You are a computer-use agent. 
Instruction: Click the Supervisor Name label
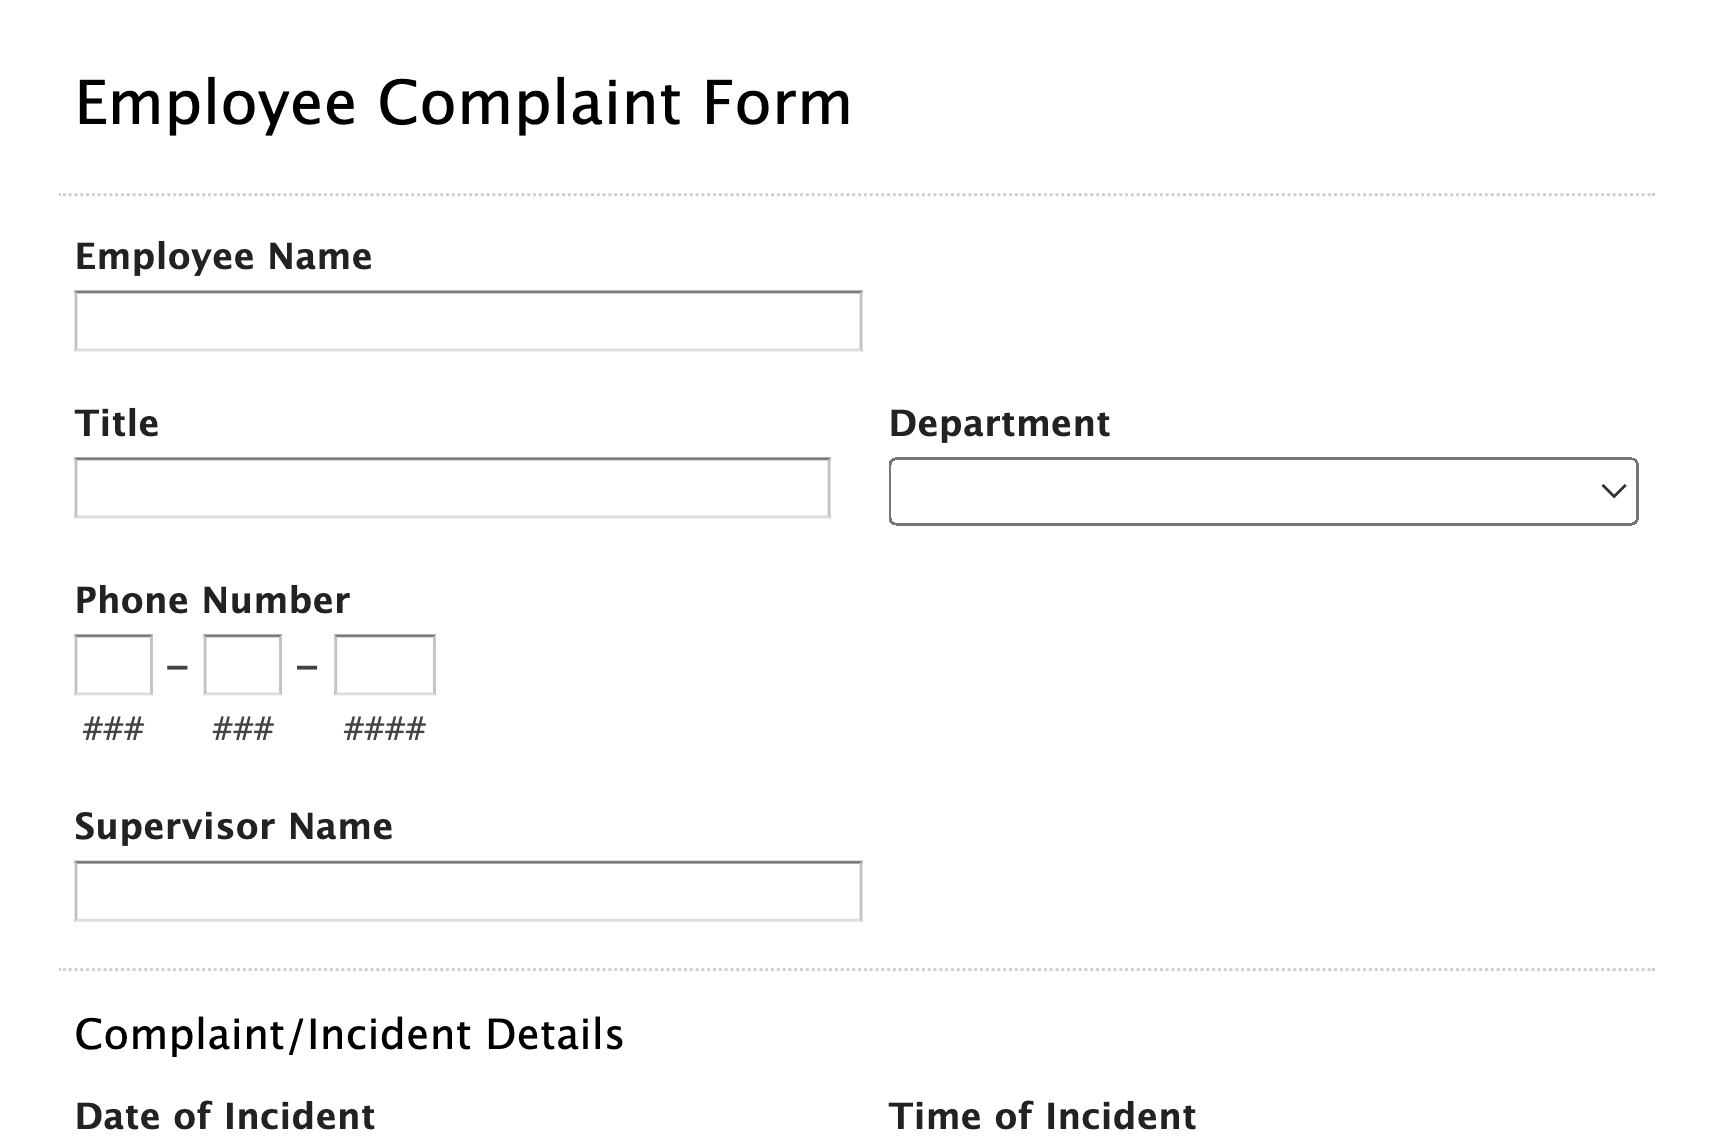(234, 827)
